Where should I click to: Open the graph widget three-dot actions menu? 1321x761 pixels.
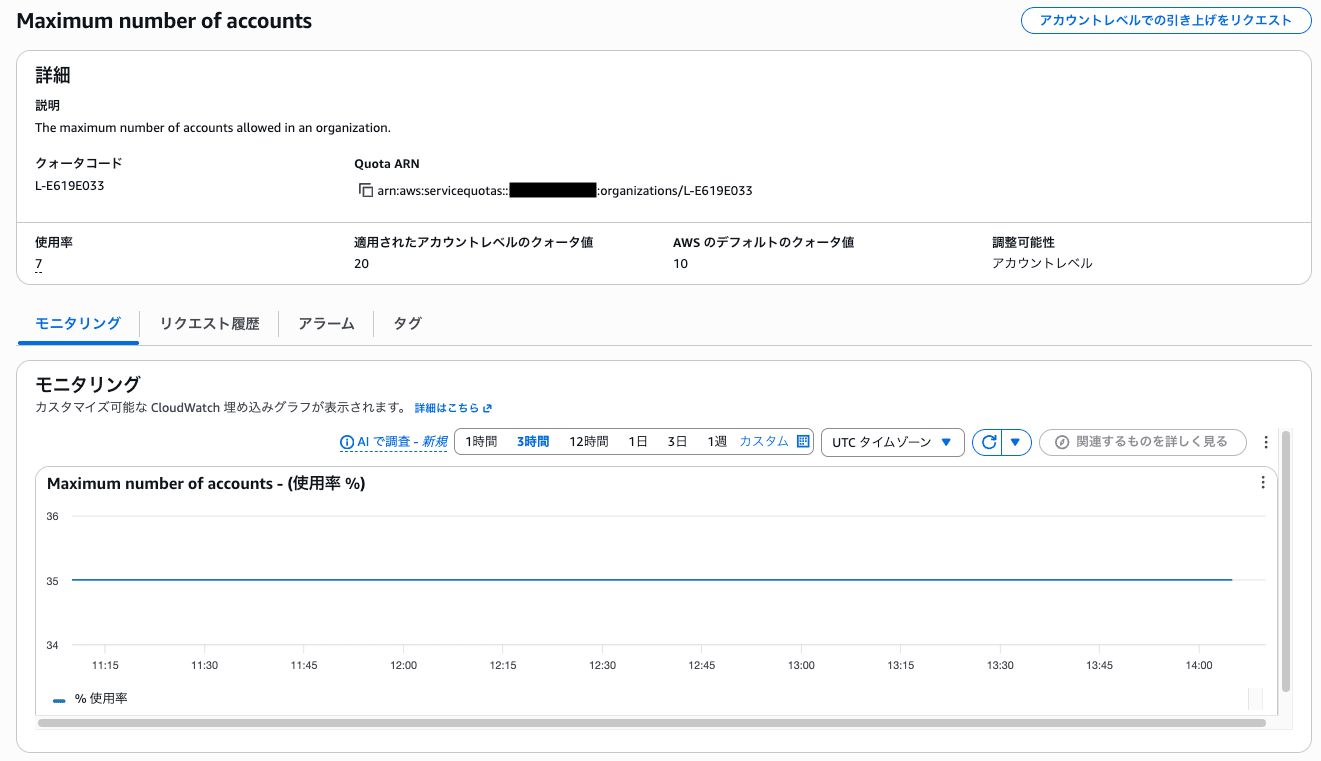[x=1263, y=483]
